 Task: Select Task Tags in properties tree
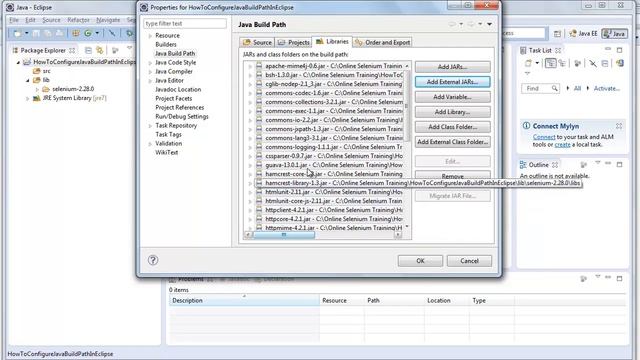[168, 134]
